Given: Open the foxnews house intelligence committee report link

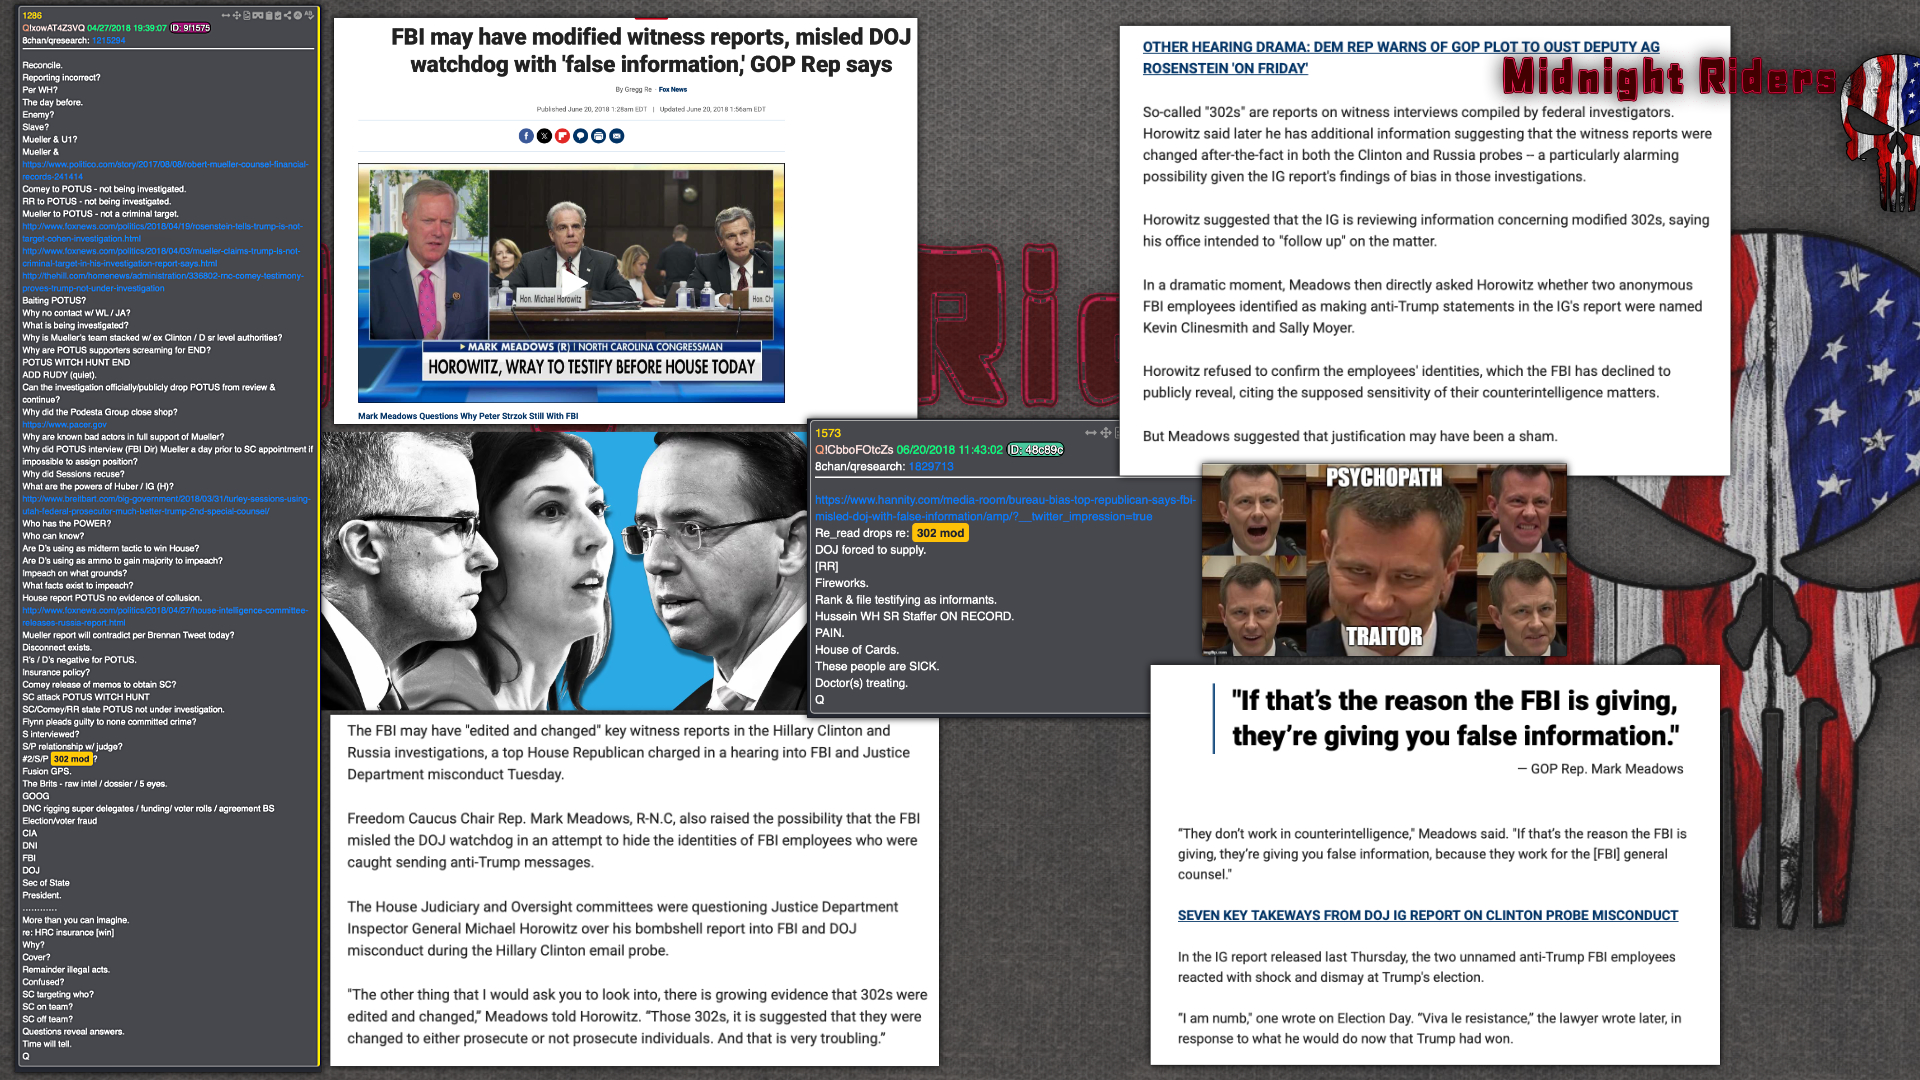Looking at the screenshot, I should [165, 616].
